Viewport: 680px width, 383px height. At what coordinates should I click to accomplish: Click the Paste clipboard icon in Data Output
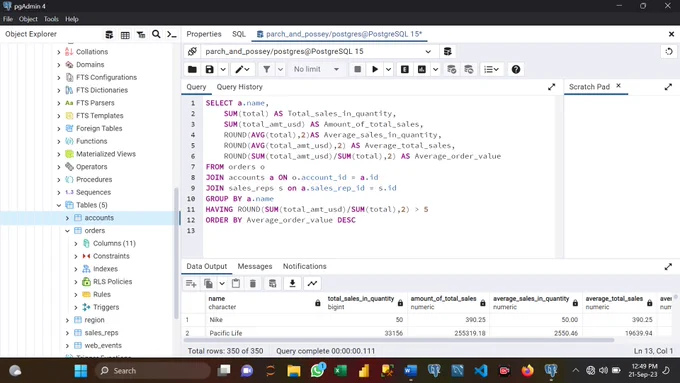click(236, 284)
